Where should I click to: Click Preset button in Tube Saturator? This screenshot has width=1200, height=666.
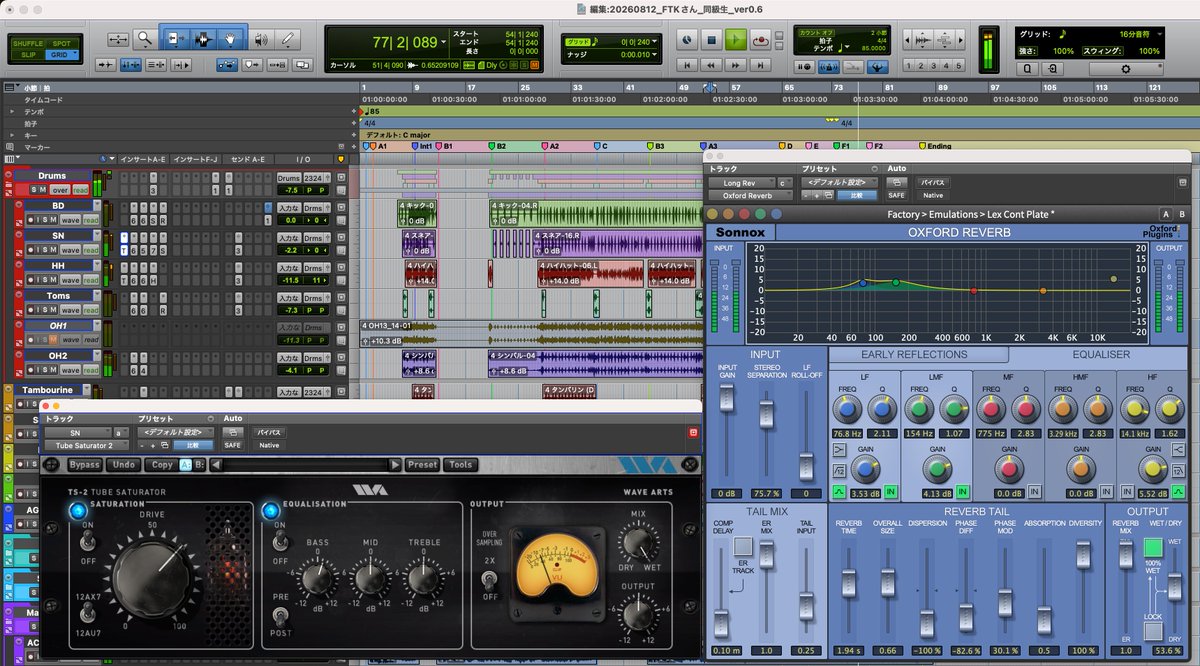click(422, 465)
